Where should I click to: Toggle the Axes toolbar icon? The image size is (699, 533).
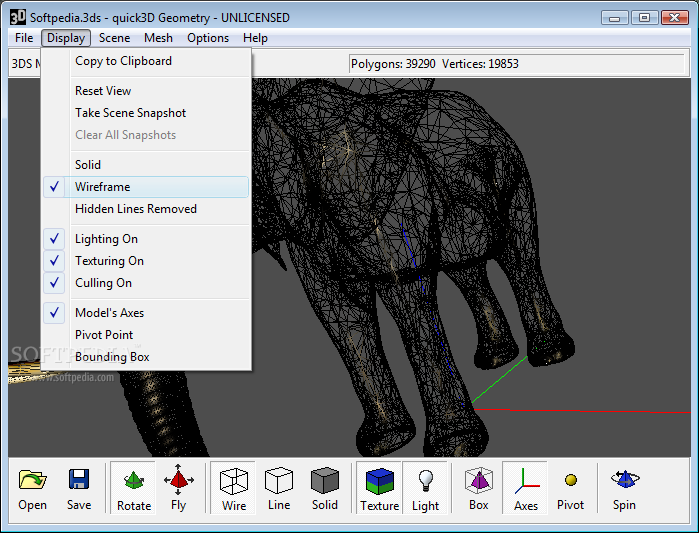(525, 488)
